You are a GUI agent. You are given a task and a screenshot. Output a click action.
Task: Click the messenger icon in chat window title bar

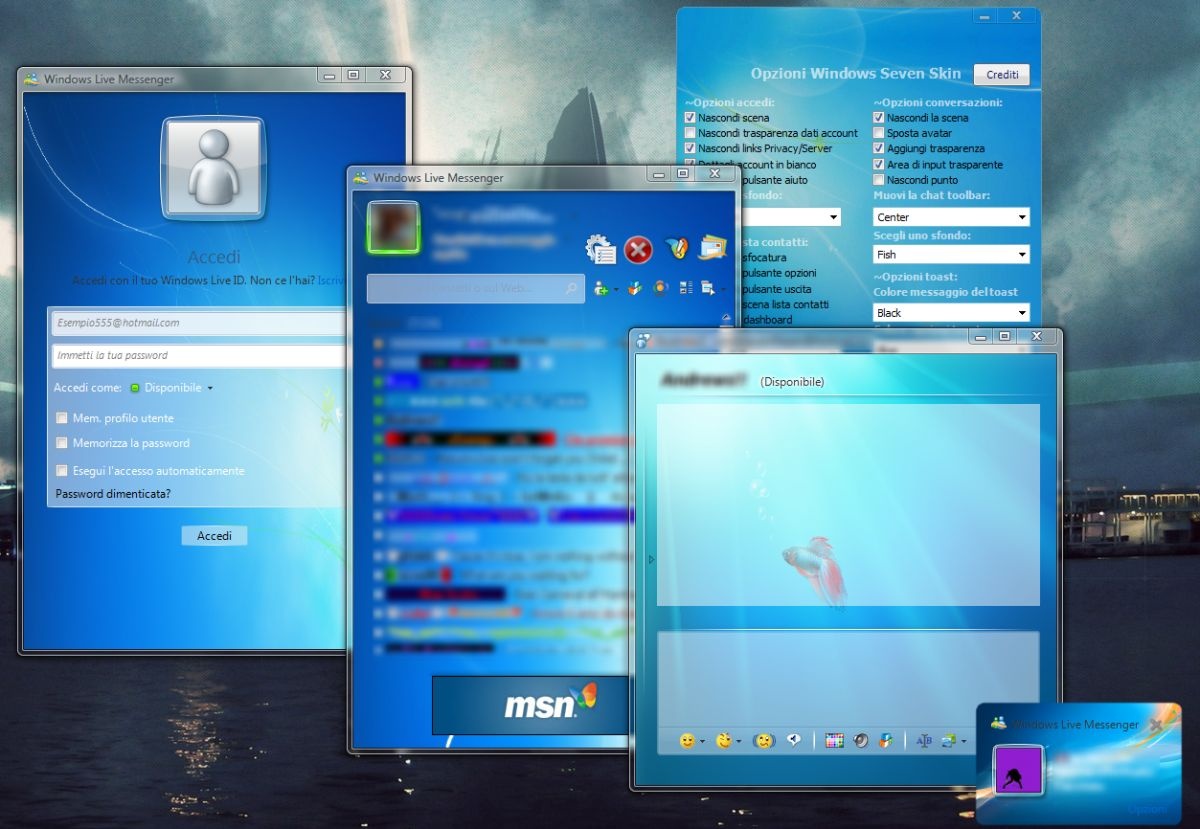click(645, 340)
